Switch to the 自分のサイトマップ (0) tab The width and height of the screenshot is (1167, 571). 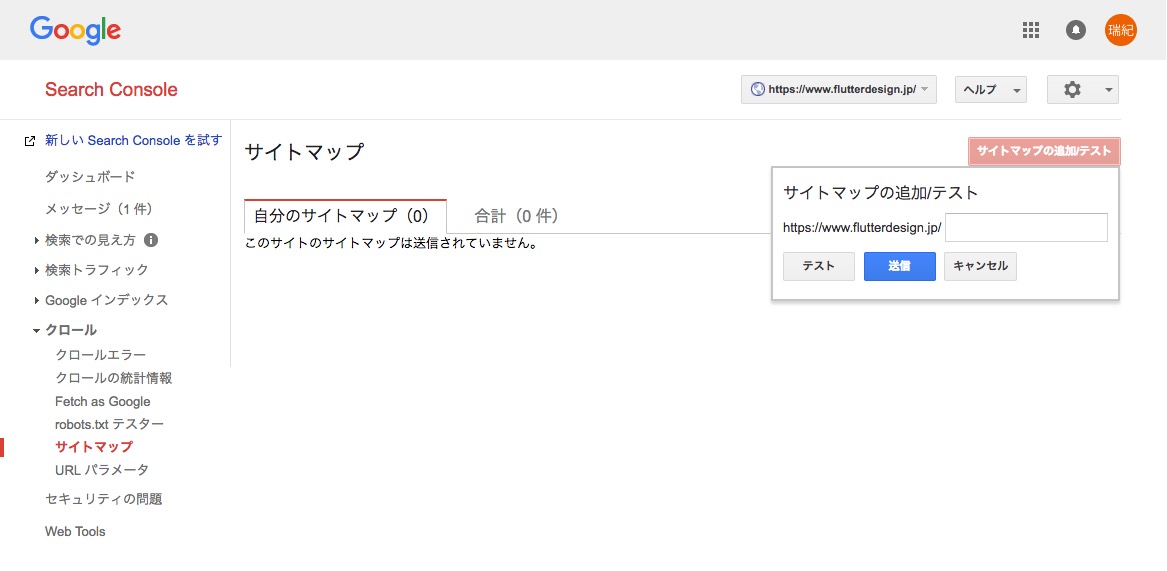(x=345, y=216)
